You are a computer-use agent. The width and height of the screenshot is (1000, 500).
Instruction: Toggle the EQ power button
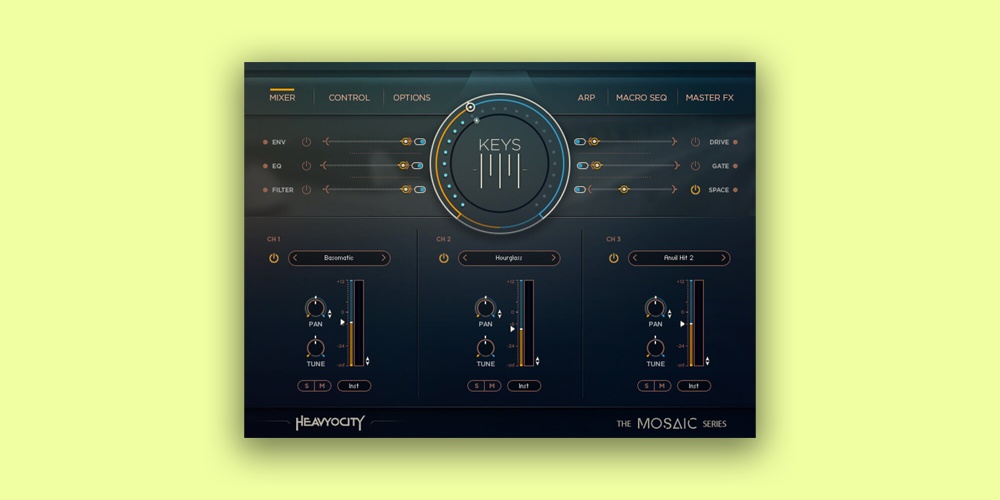[x=306, y=166]
